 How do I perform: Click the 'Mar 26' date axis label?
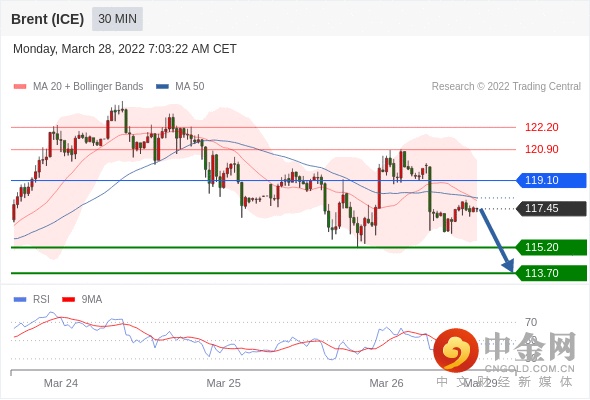click(x=386, y=383)
